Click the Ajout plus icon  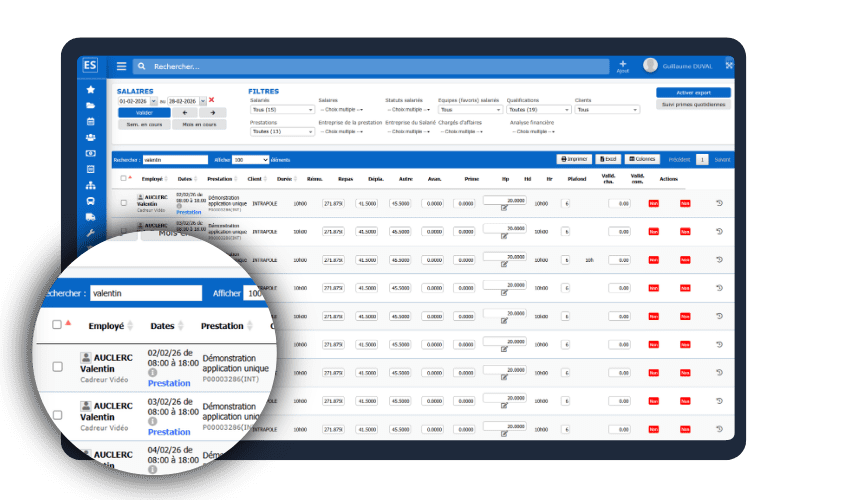(x=623, y=66)
